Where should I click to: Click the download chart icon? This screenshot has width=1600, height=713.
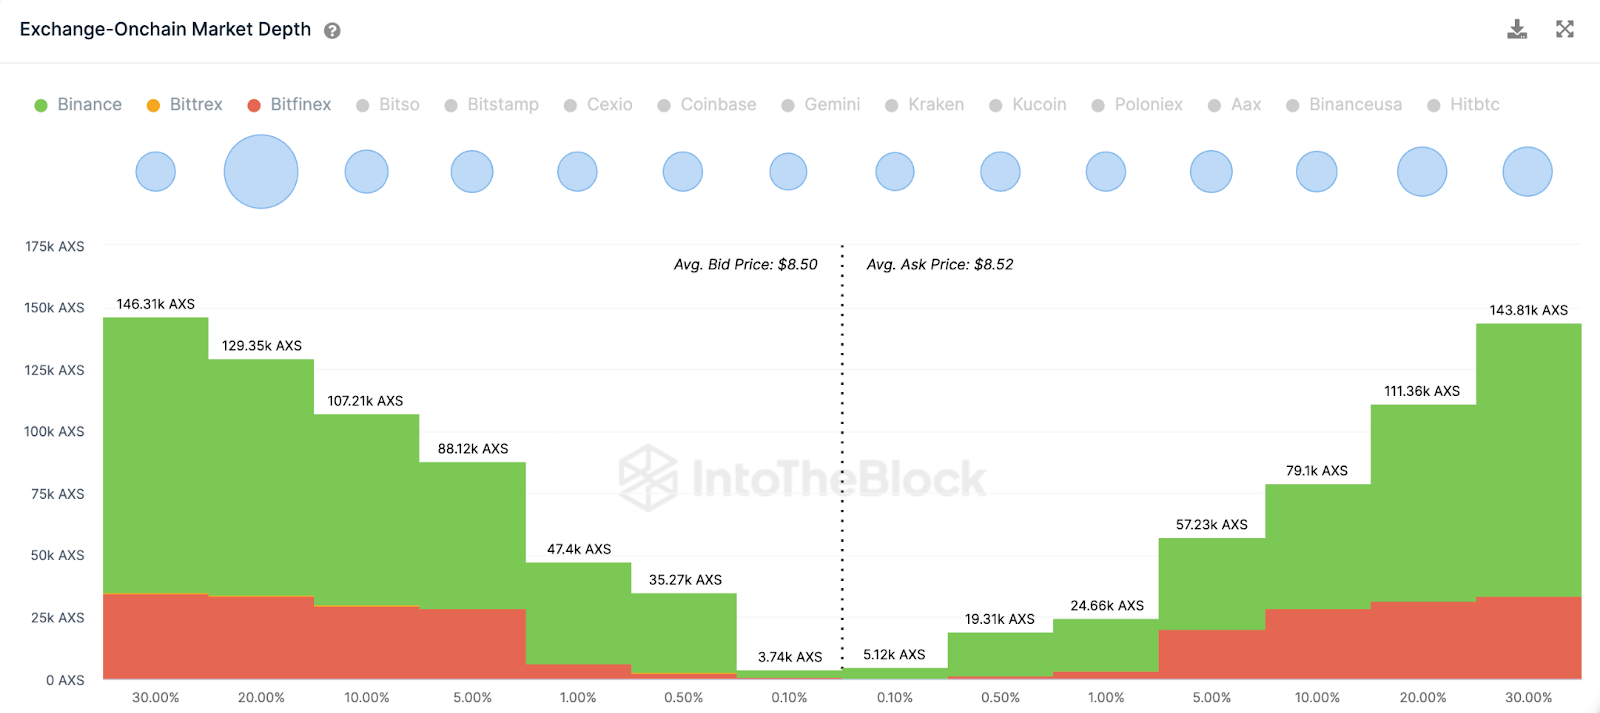click(x=1517, y=29)
